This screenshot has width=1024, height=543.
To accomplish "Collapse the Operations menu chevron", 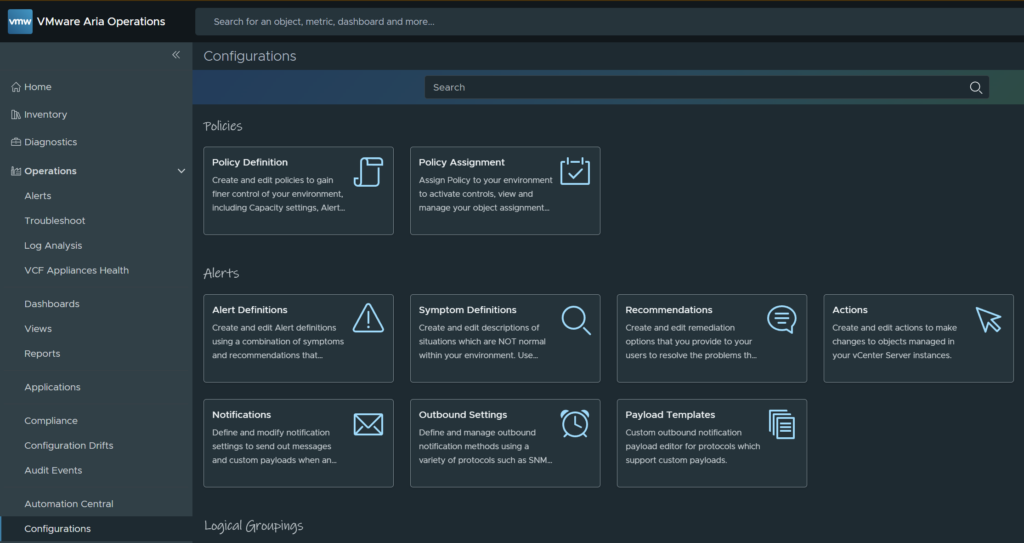I will [x=182, y=171].
